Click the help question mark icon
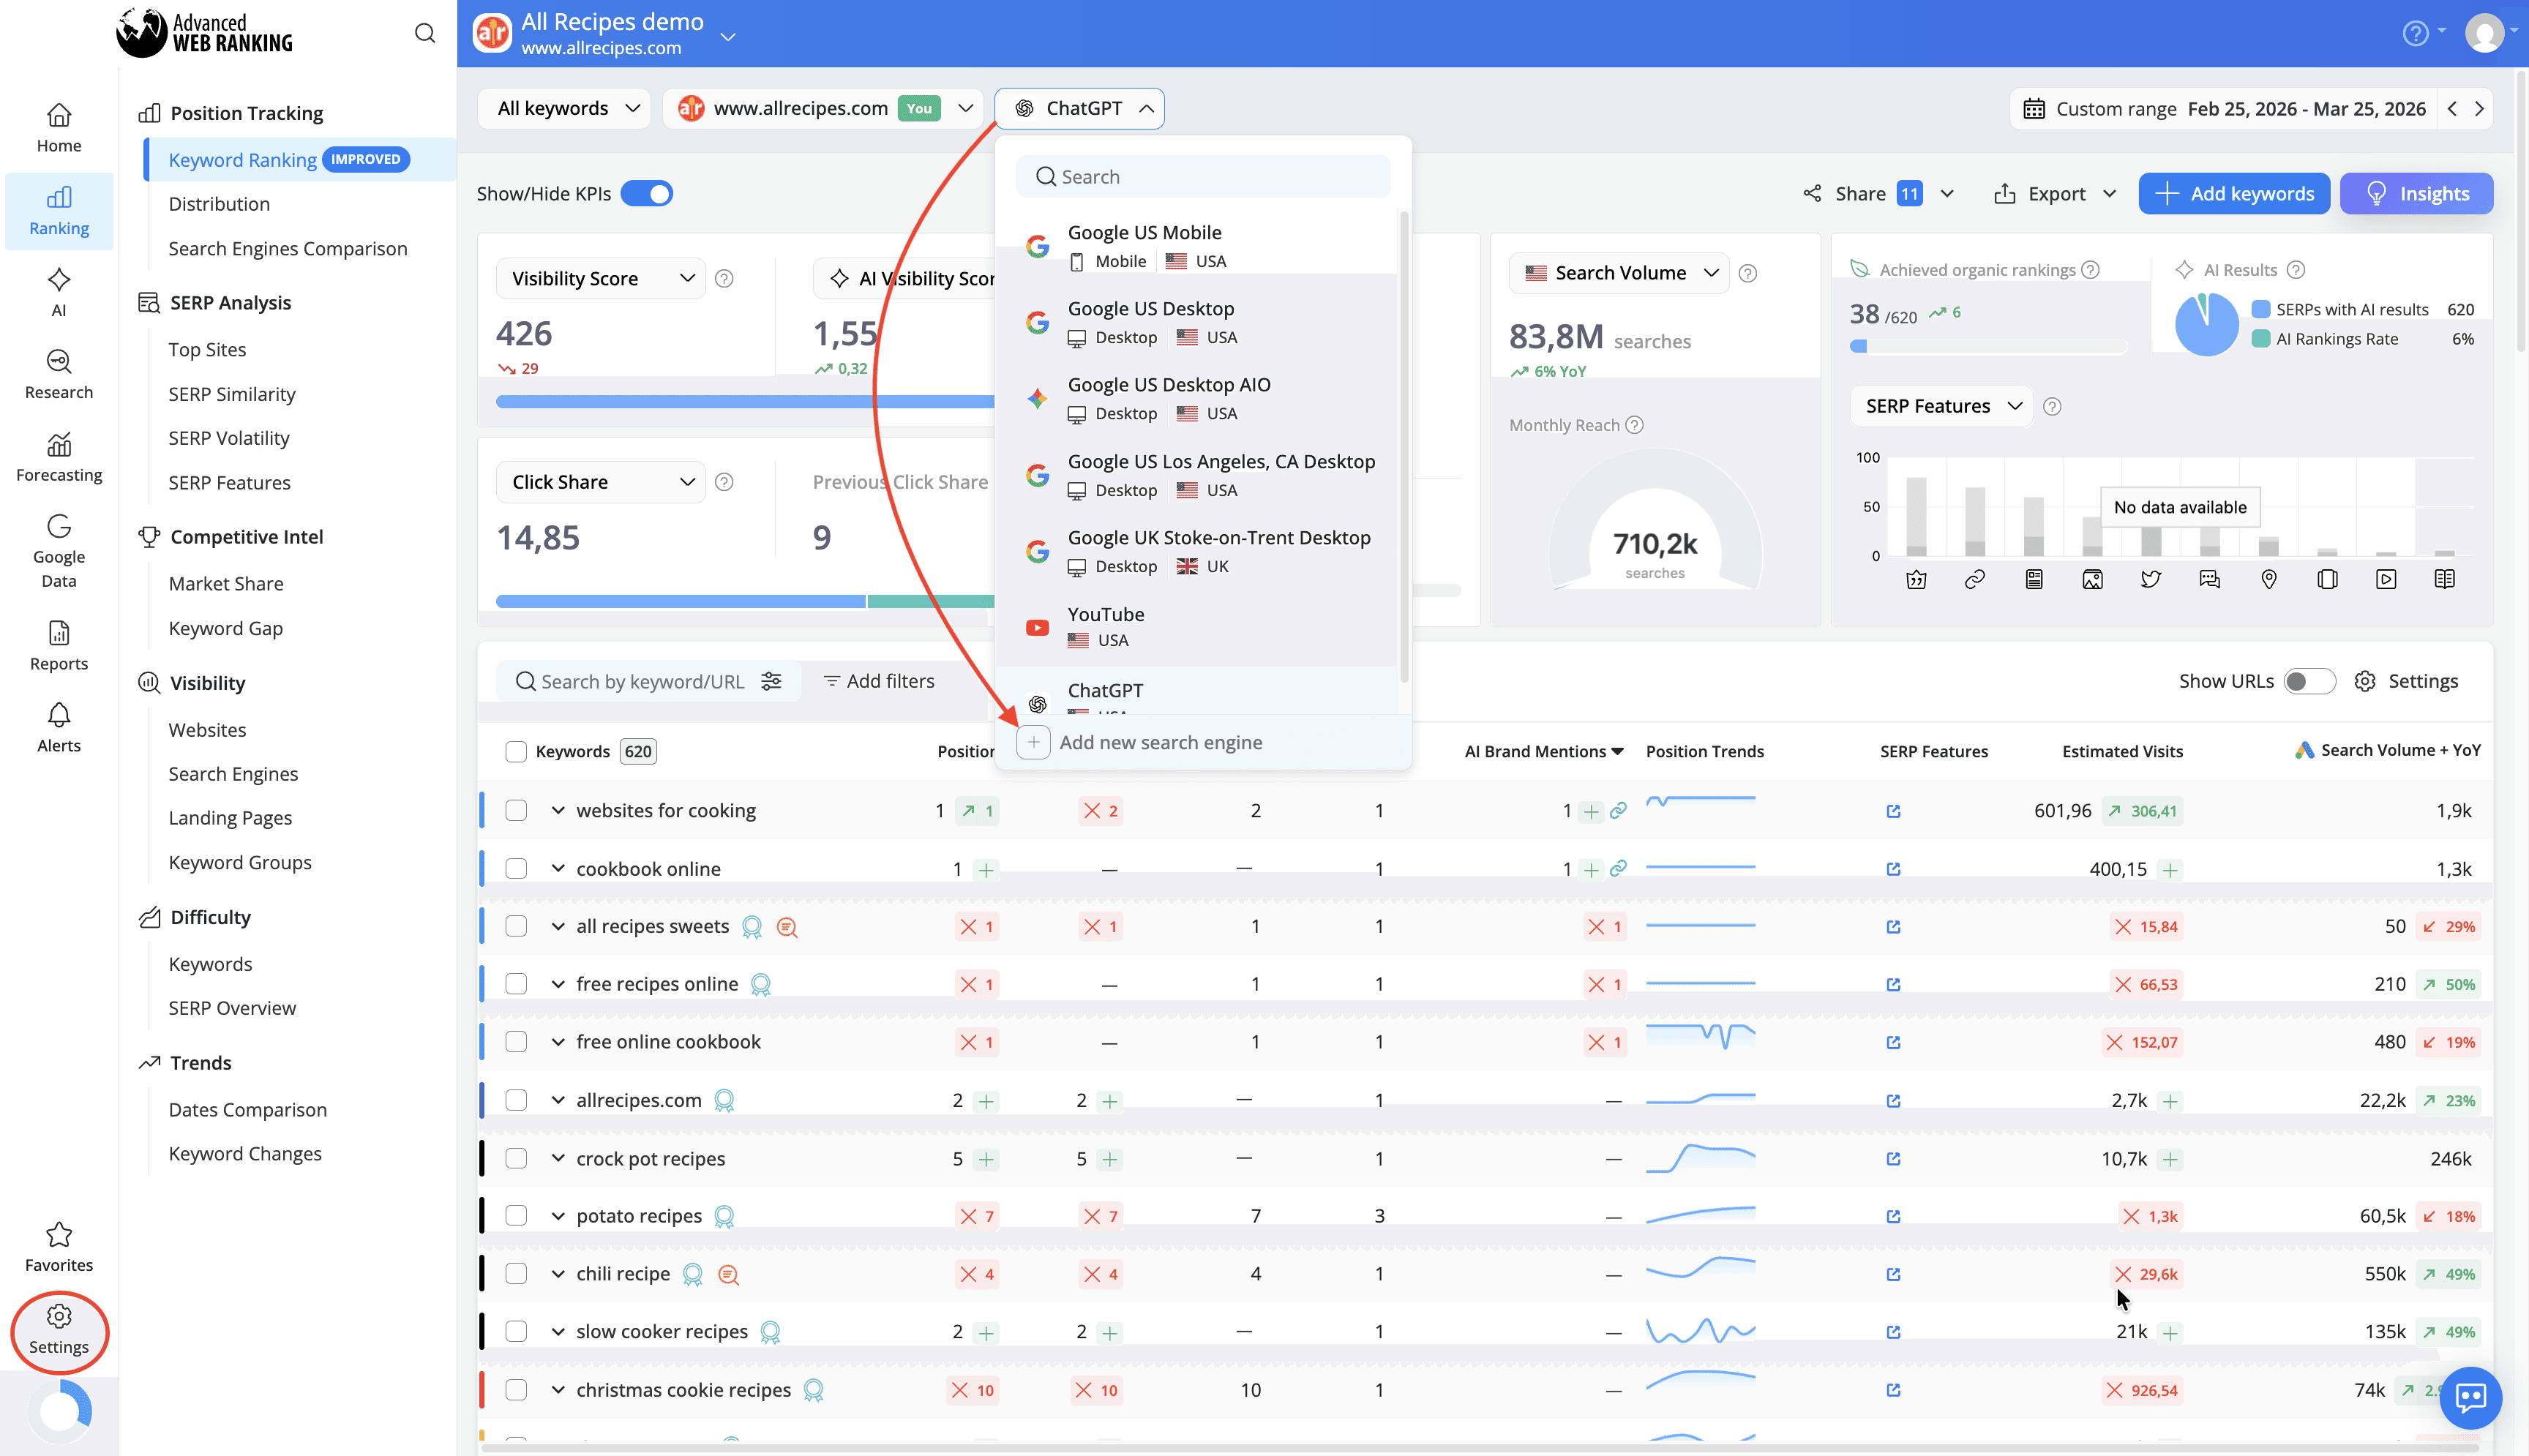Screen dimensions: 2529x1456 click(2415, 34)
